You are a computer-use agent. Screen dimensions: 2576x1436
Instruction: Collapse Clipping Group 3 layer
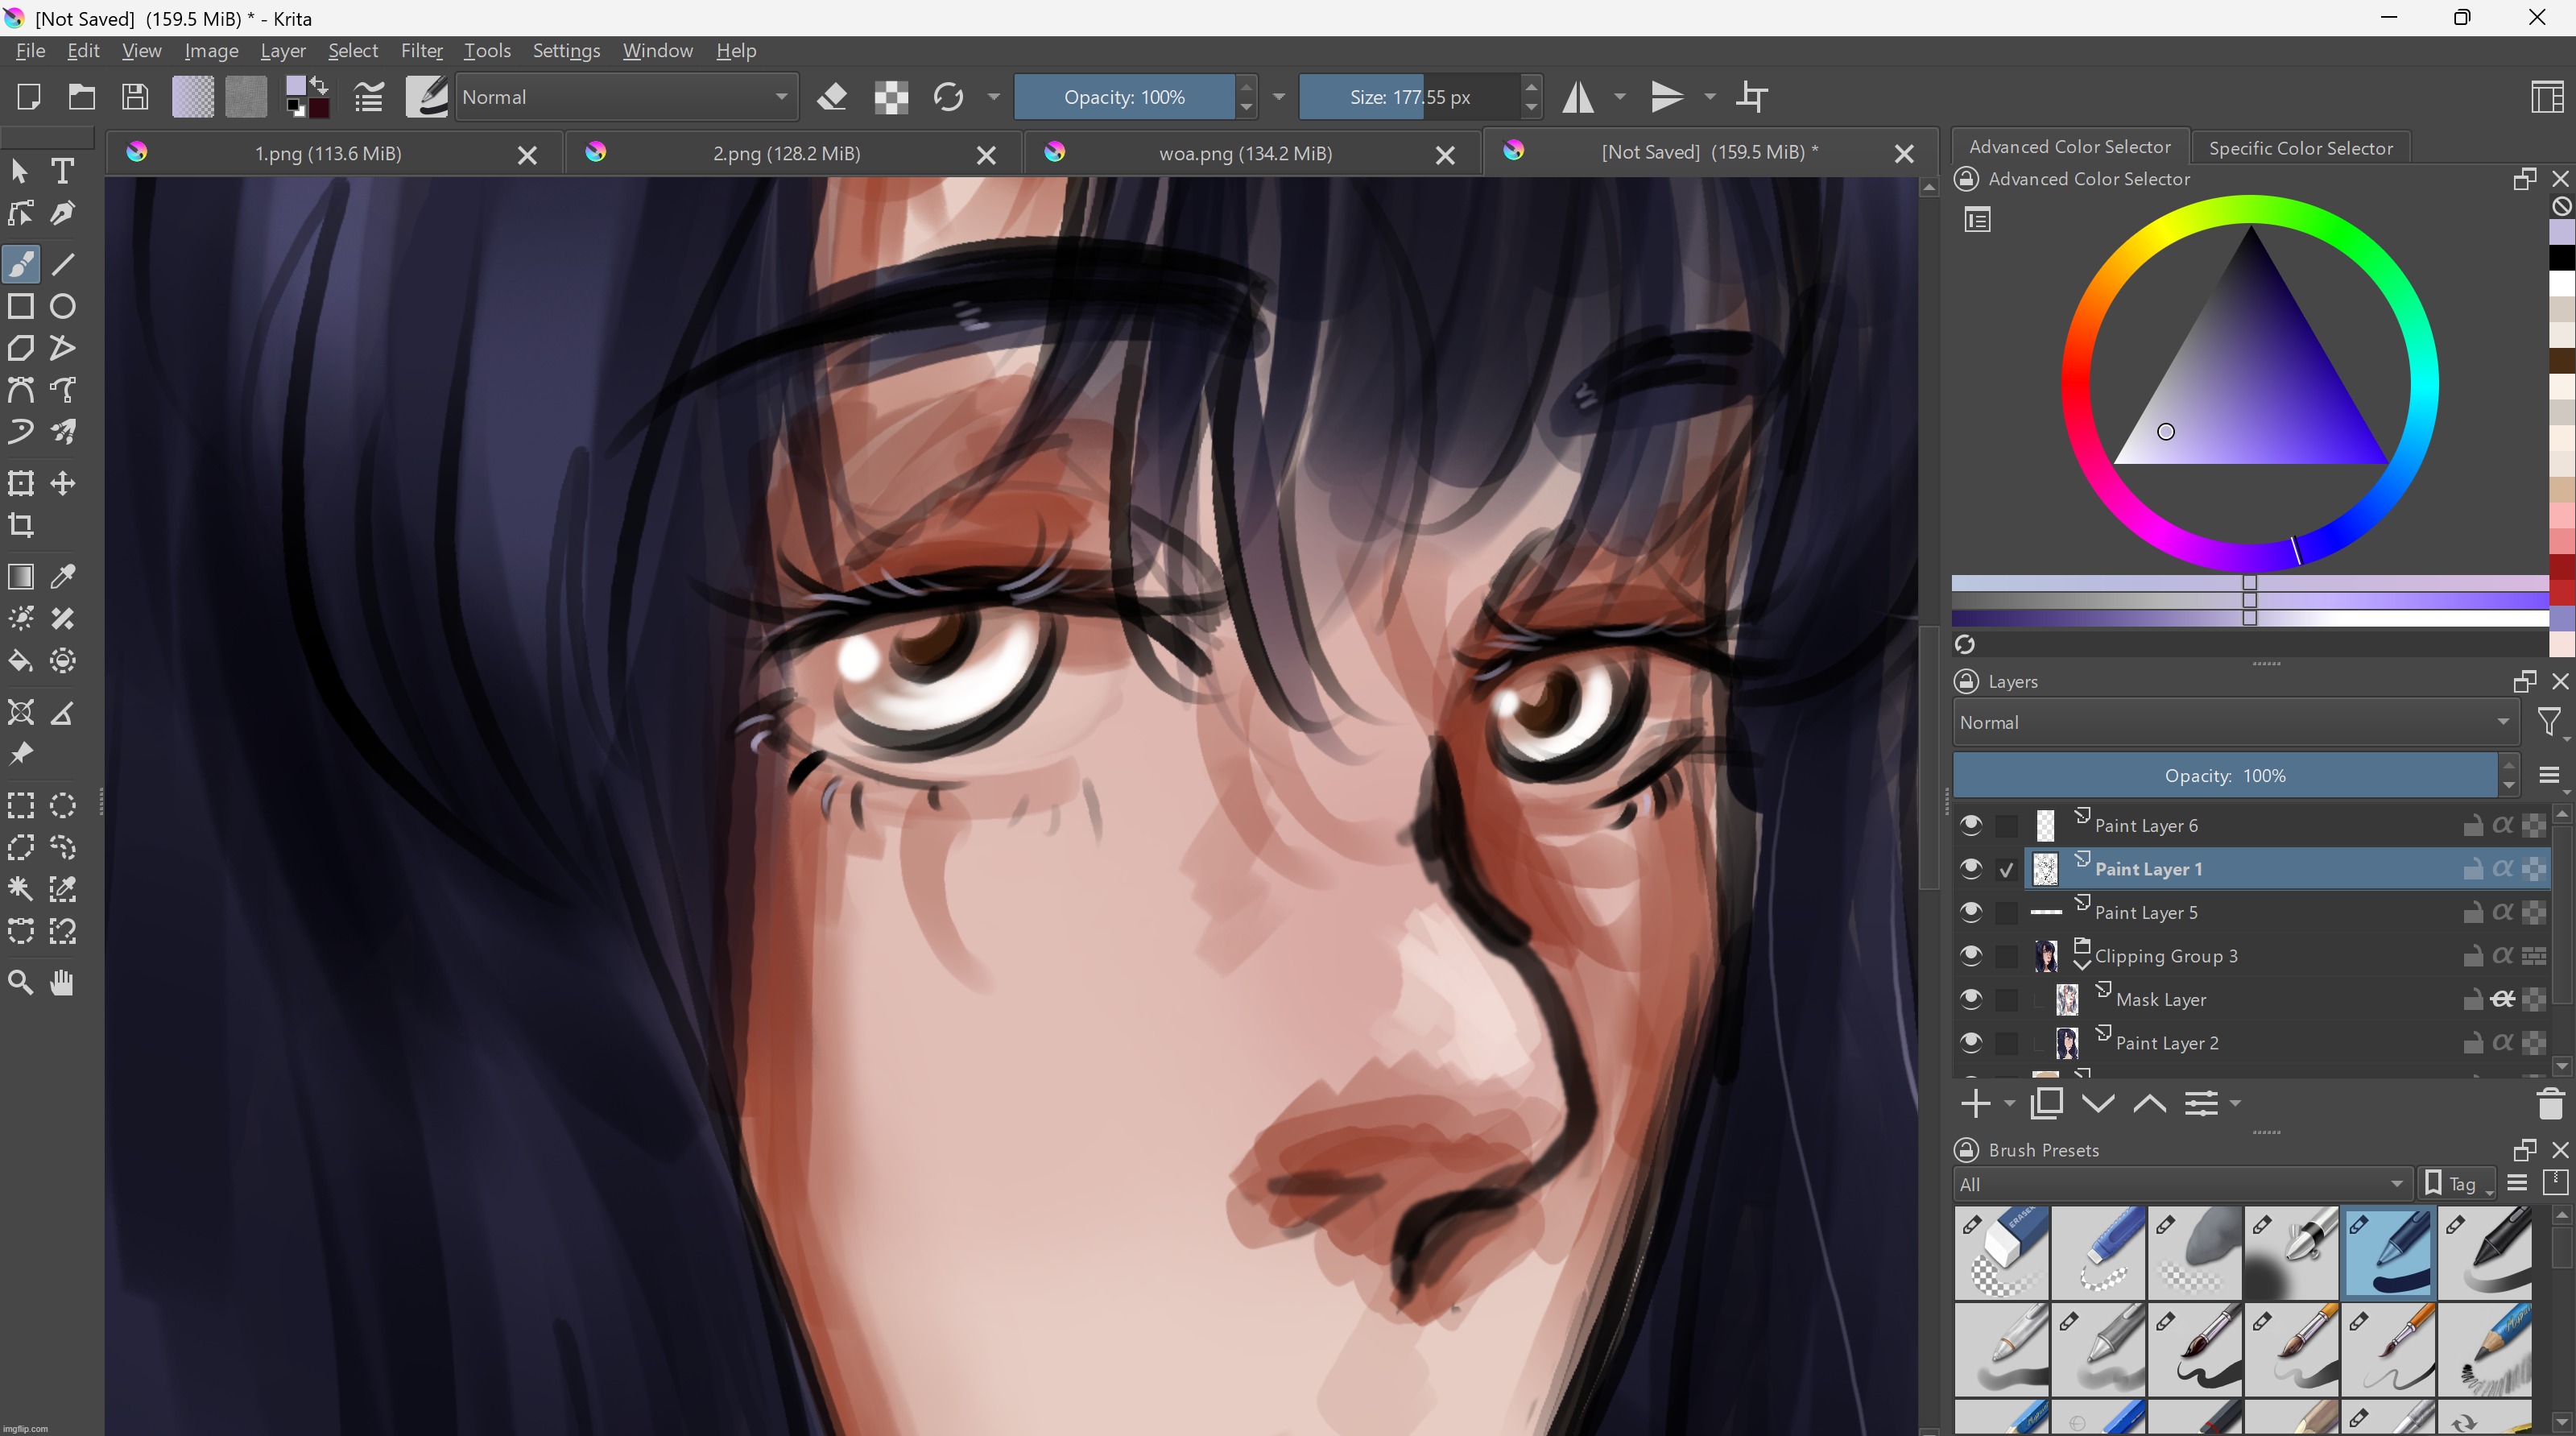tap(2082, 965)
